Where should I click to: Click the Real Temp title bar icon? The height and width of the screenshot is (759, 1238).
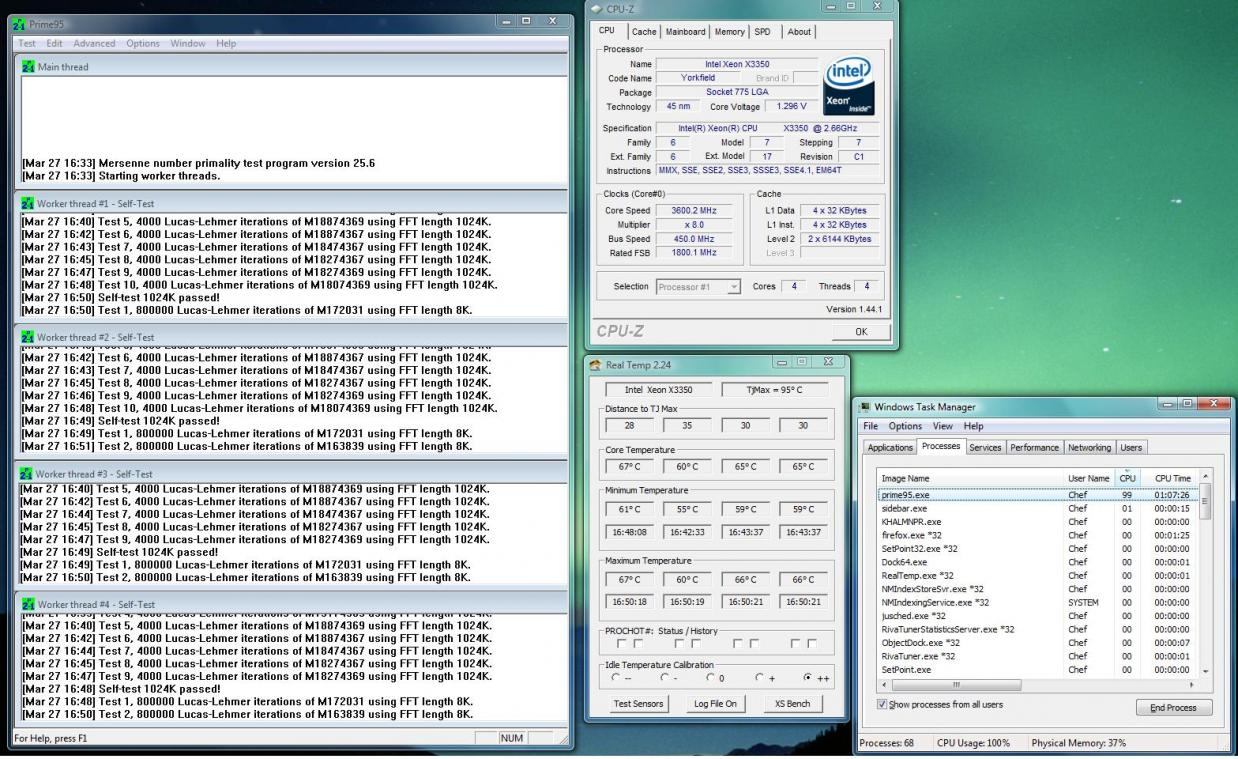[x=597, y=365]
